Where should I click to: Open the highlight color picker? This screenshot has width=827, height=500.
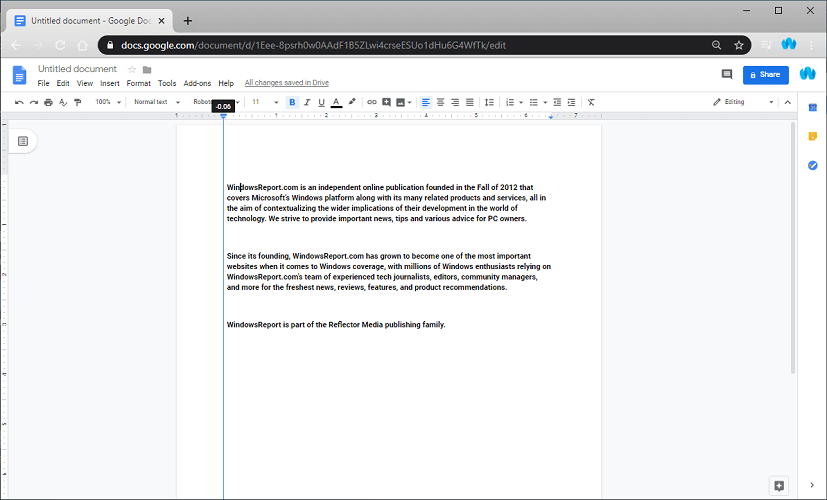pos(352,102)
